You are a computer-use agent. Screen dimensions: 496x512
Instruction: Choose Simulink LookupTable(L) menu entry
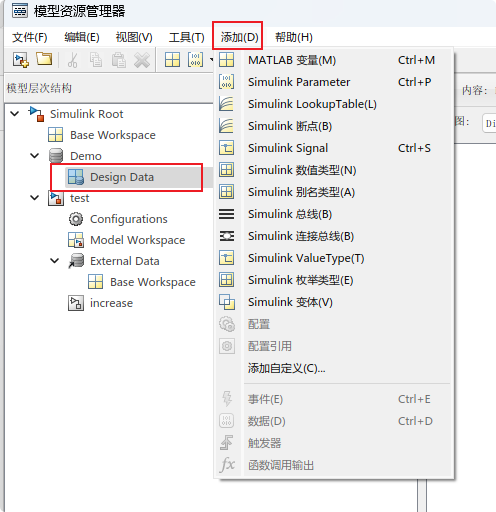(x=333, y=104)
